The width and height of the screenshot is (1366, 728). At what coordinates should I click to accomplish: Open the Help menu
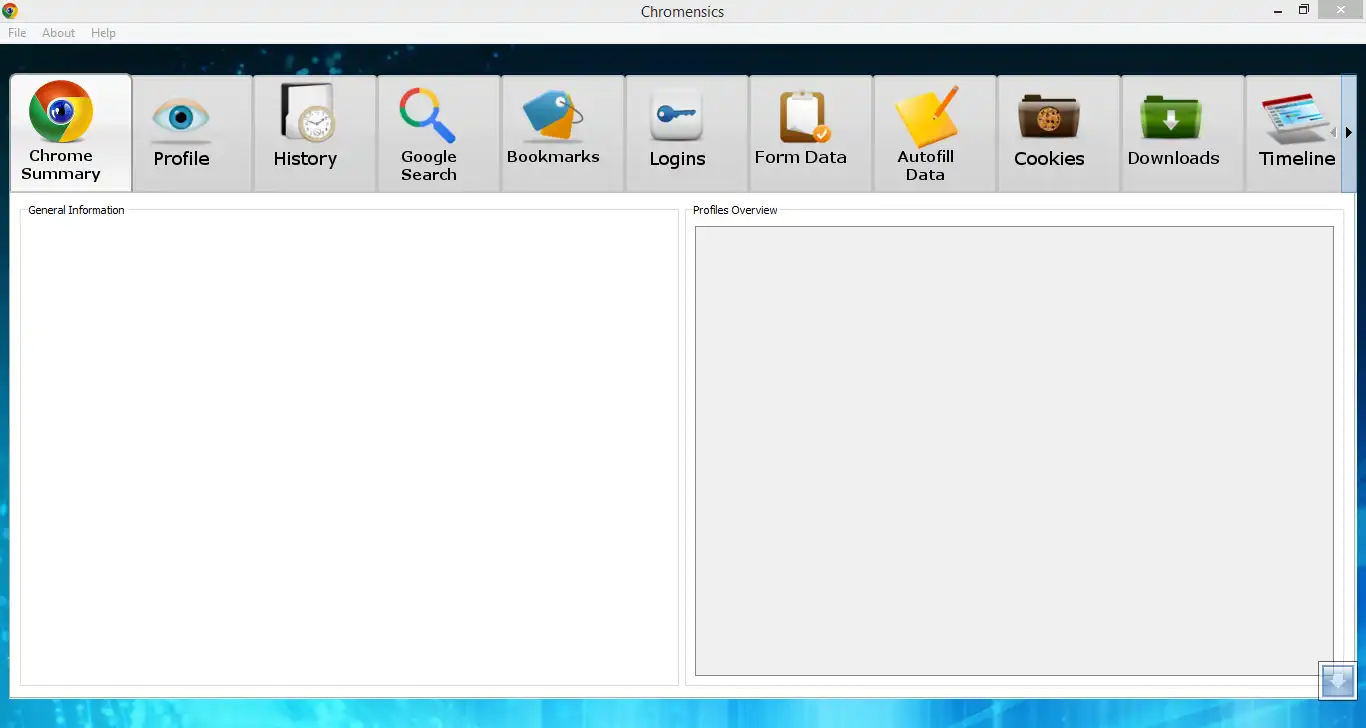(x=103, y=33)
